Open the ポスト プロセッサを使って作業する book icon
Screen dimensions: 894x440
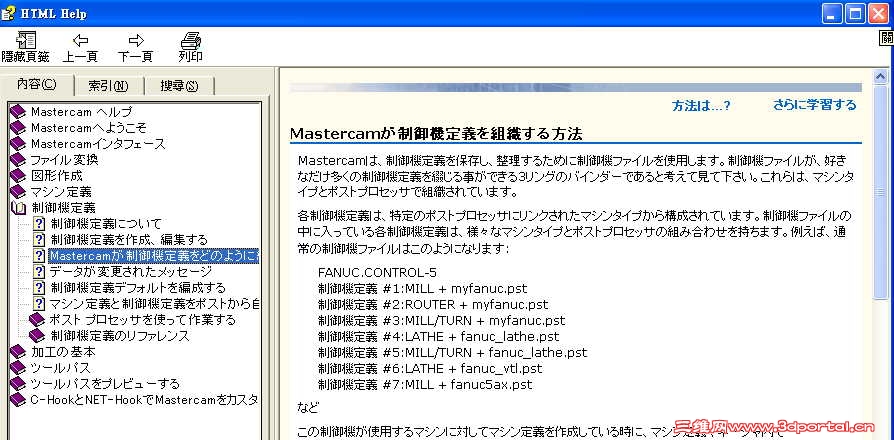pyautogui.click(x=36, y=319)
